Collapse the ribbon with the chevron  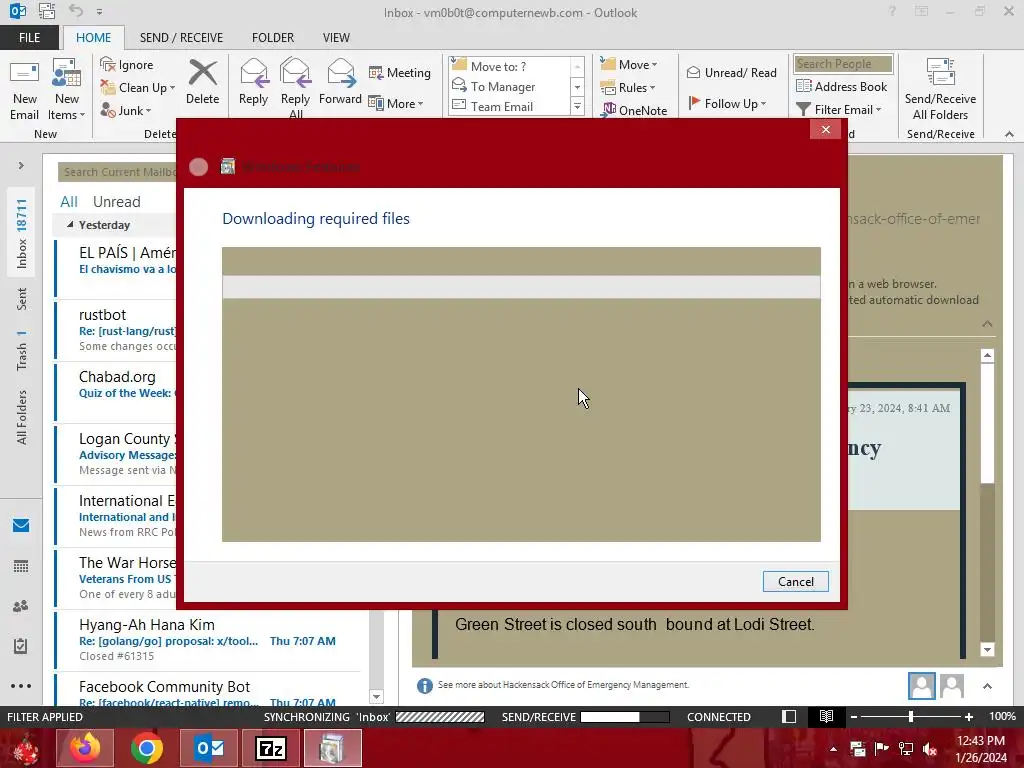pyautogui.click(x=1009, y=134)
